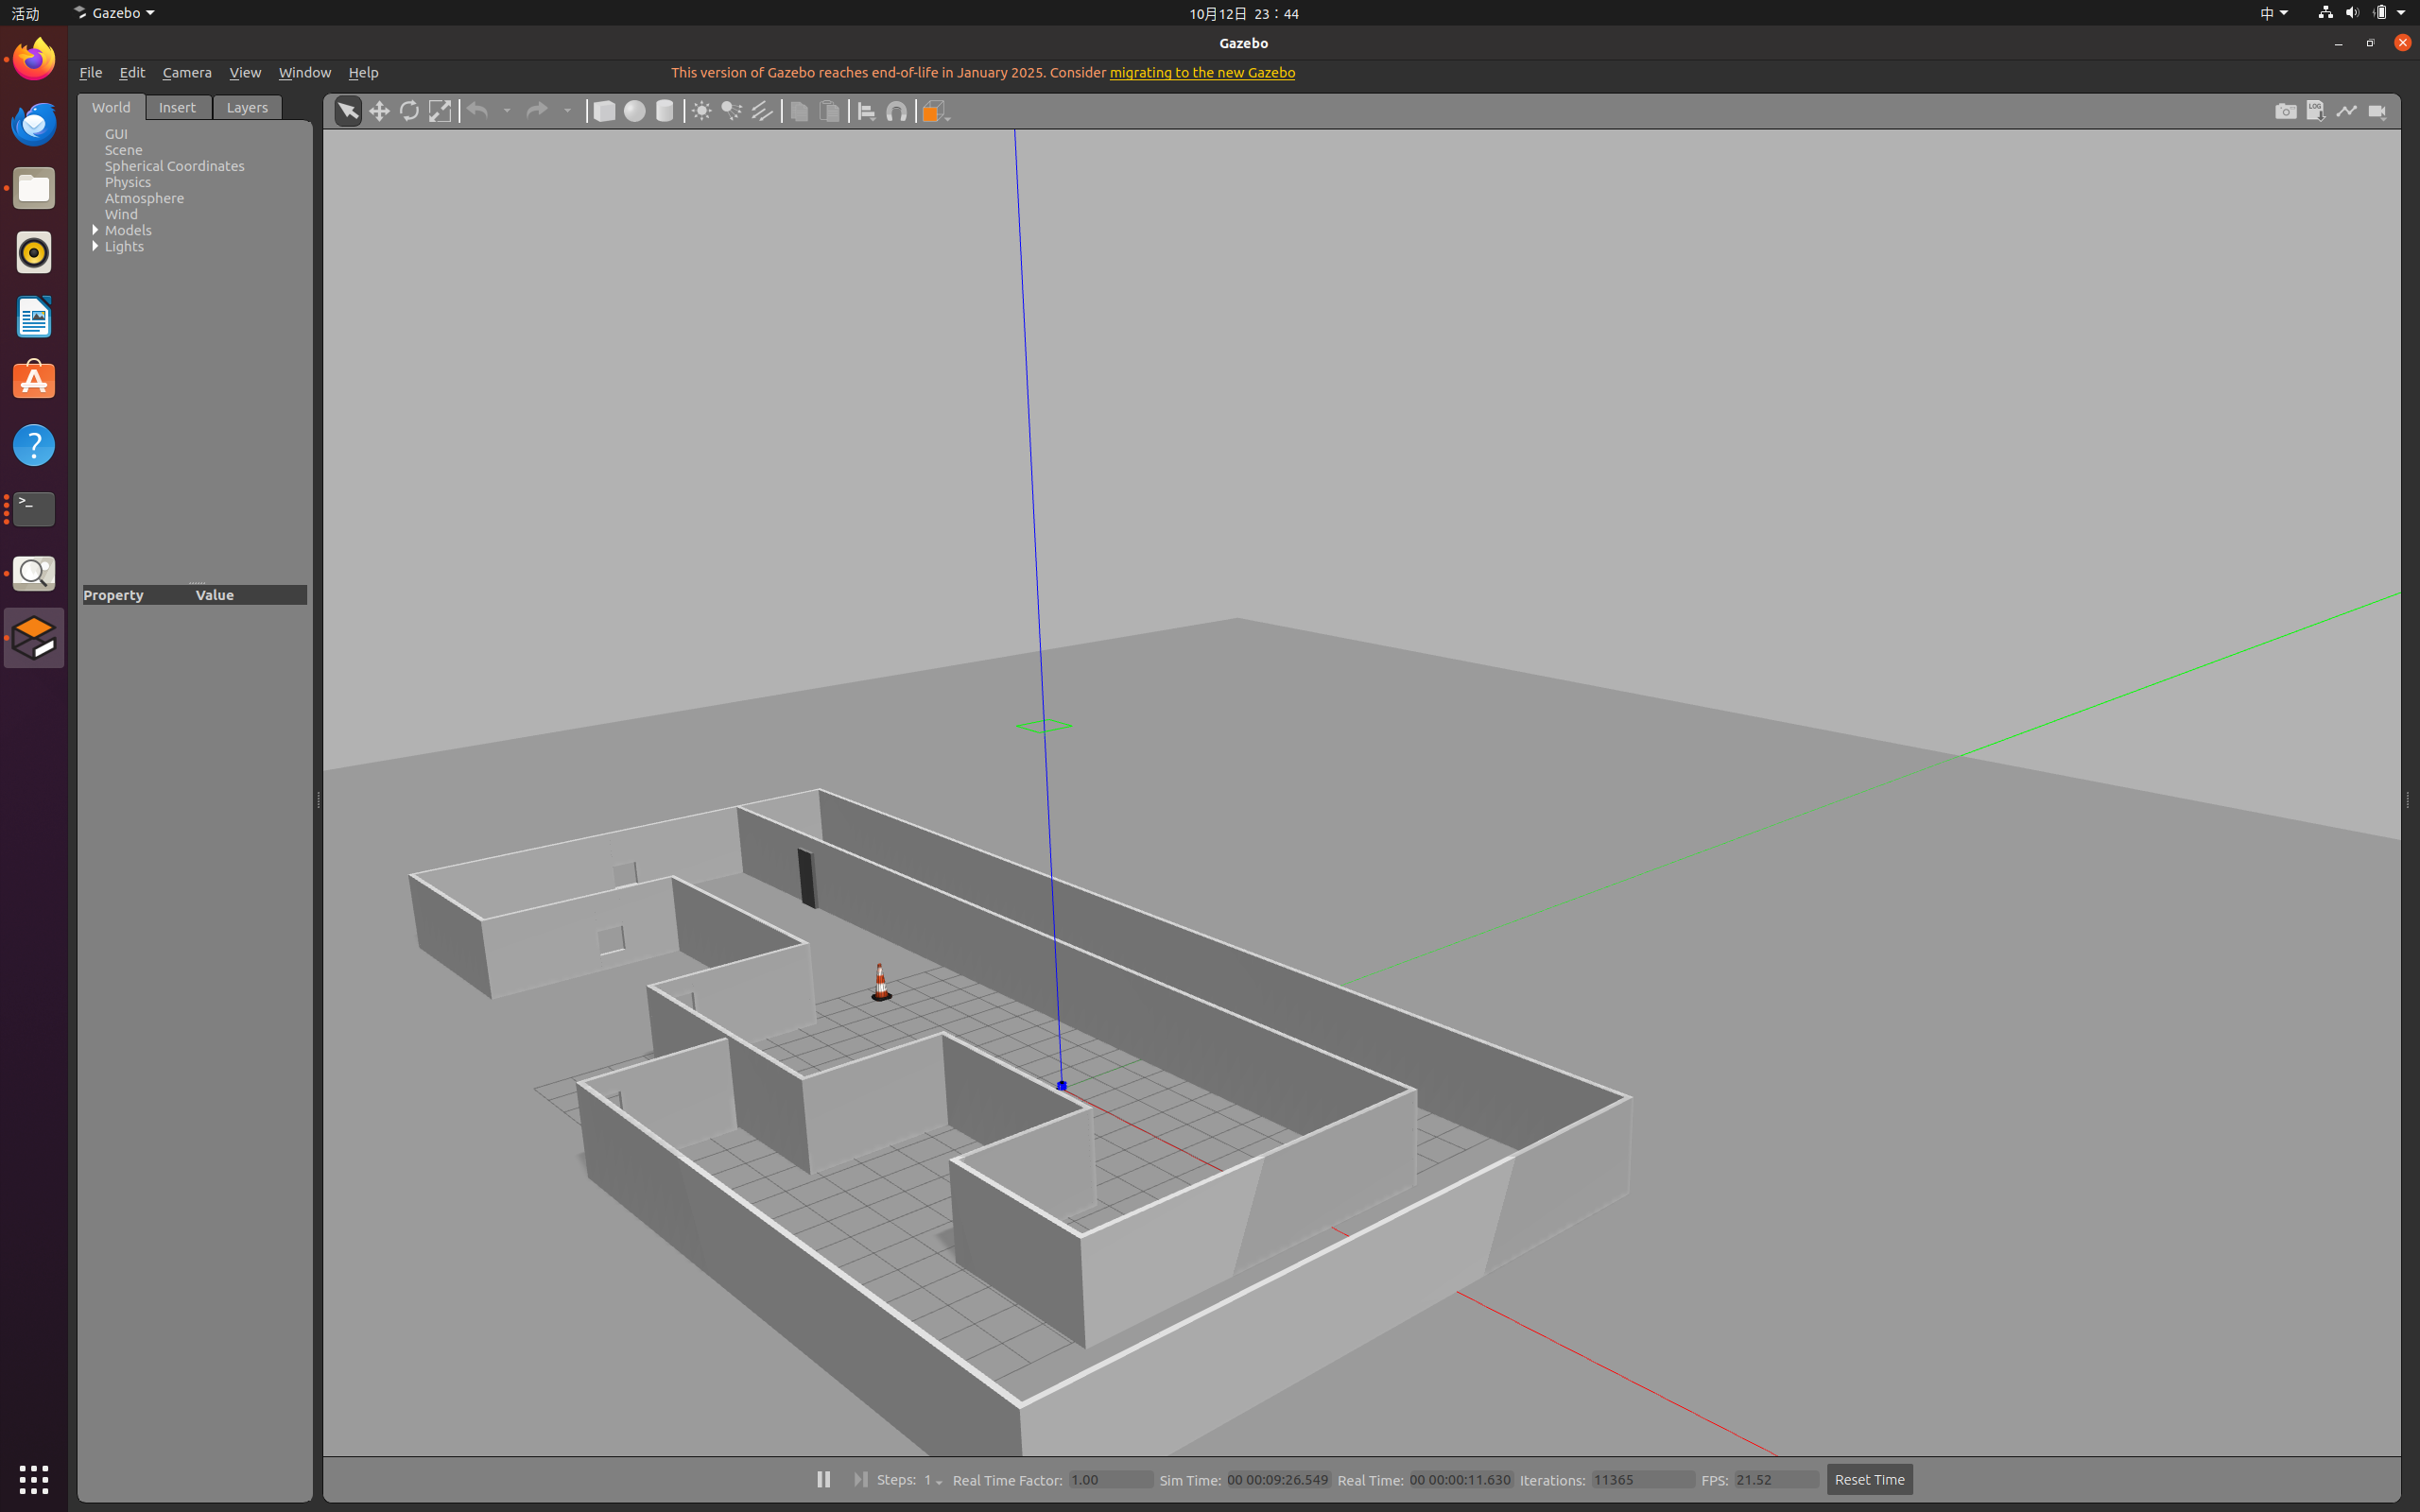The width and height of the screenshot is (2420, 1512).
Task: Click the Undo arrow icon
Action: (478, 111)
